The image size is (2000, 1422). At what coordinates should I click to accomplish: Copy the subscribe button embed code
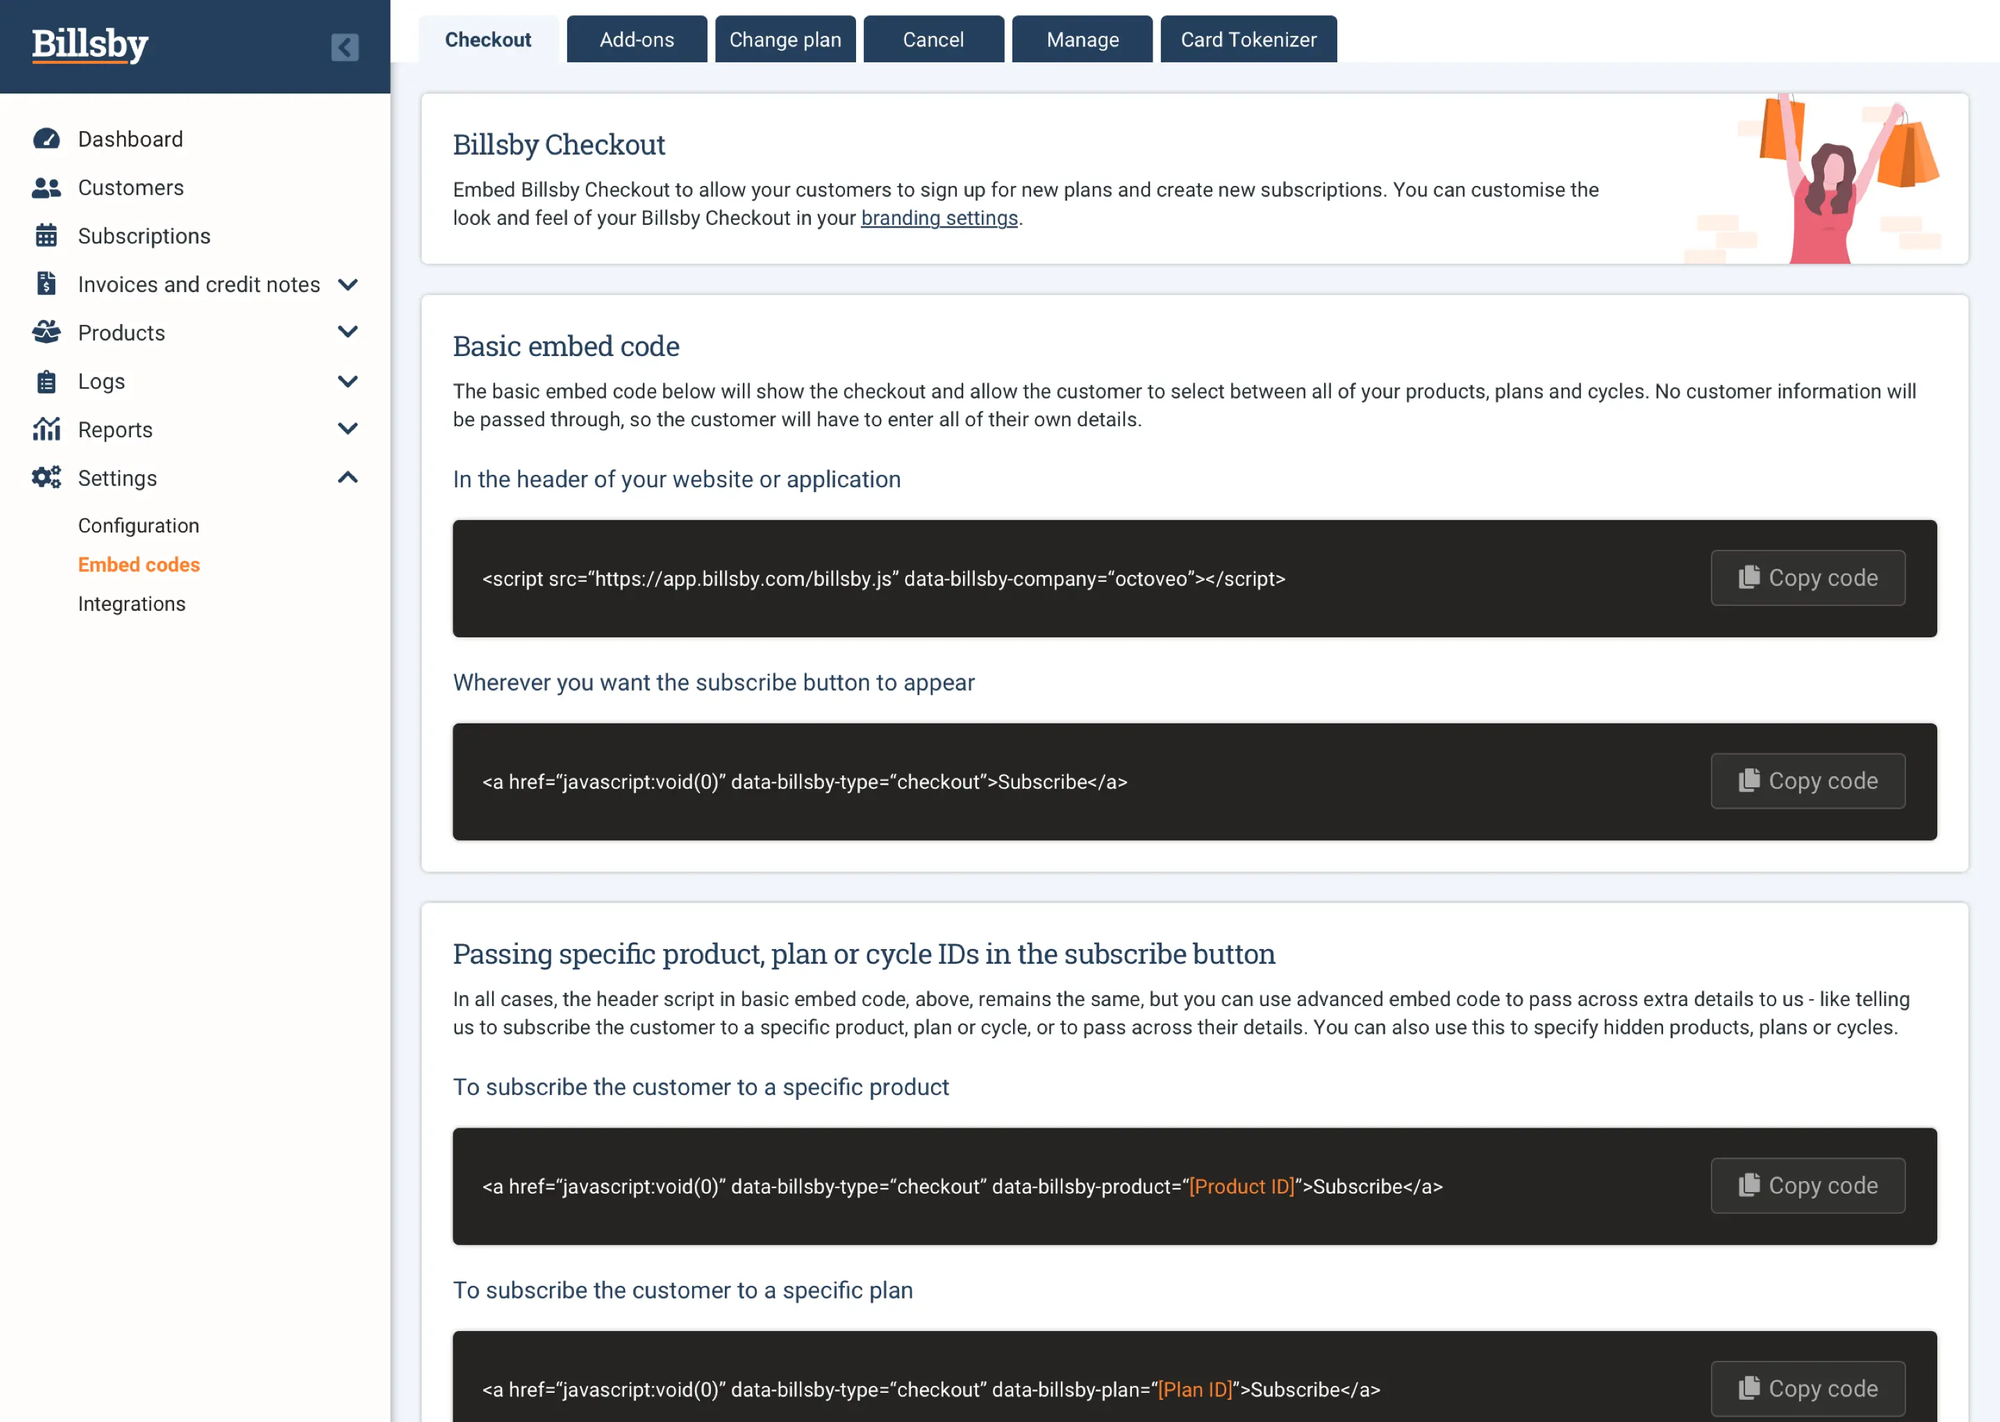pos(1808,780)
